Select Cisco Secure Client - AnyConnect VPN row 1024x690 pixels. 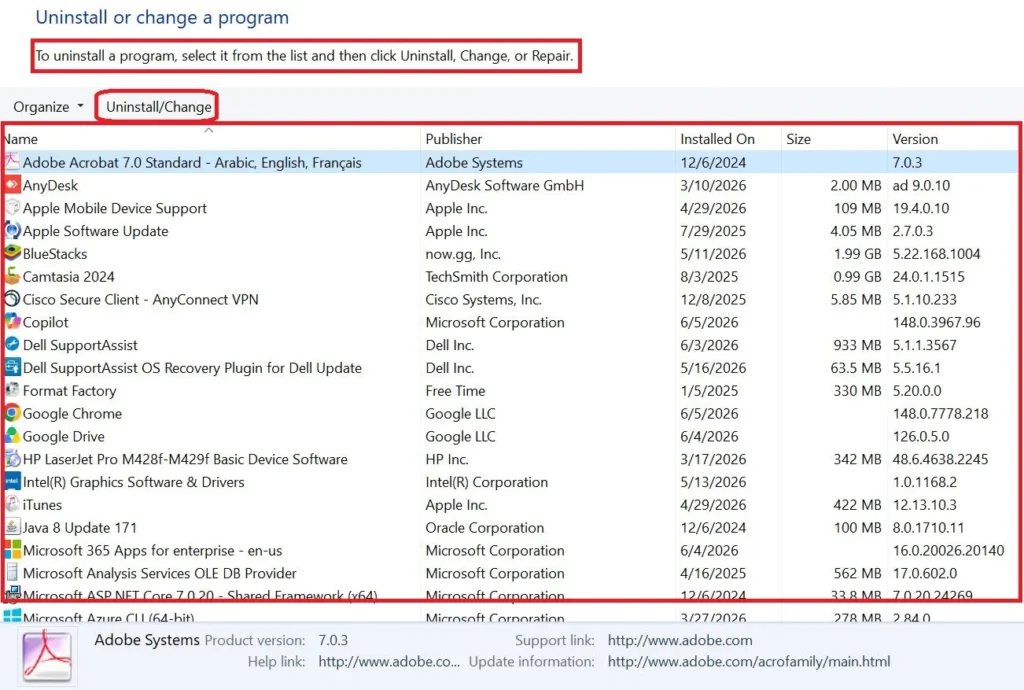click(511, 300)
